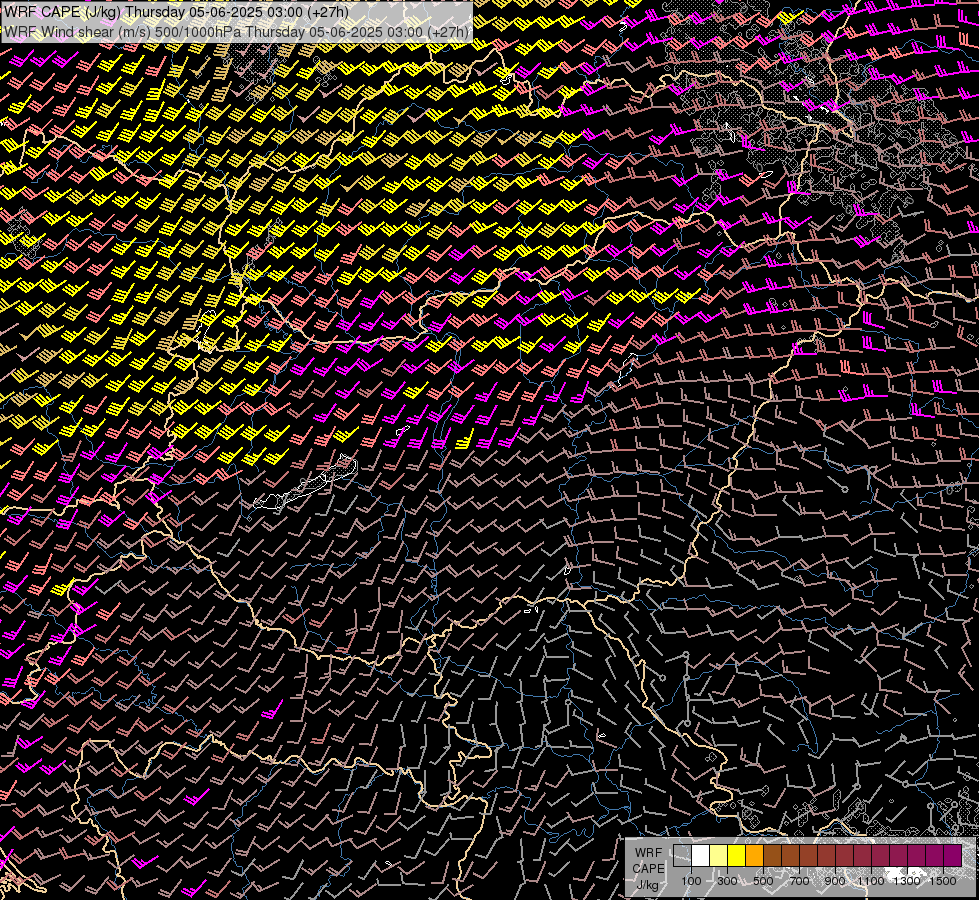
Task: Click the J/kg unit label in legend
Action: coord(647,885)
